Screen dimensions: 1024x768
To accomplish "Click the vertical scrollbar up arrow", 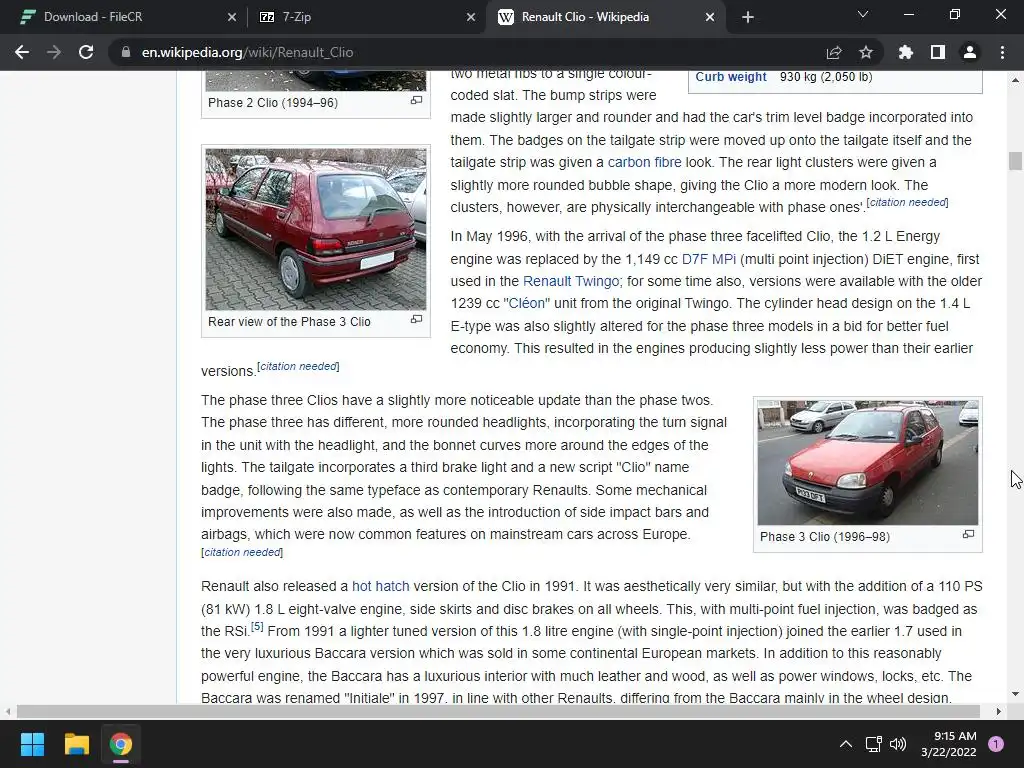I will tap(1015, 80).
